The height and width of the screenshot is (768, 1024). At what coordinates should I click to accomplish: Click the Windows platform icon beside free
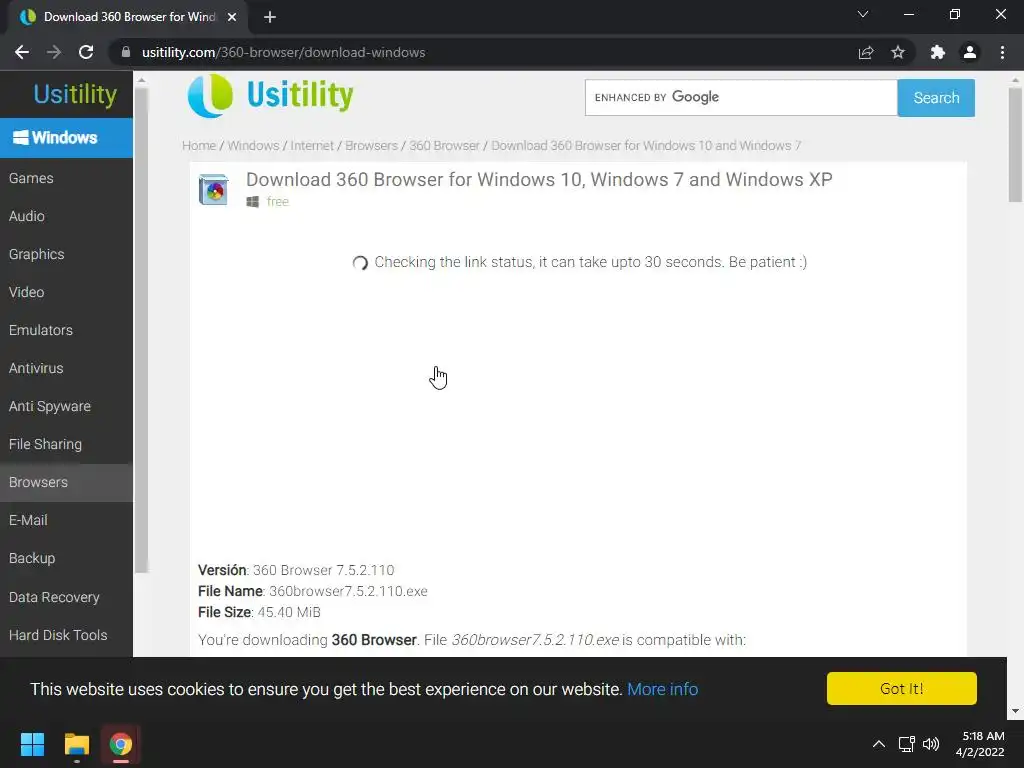point(253,202)
